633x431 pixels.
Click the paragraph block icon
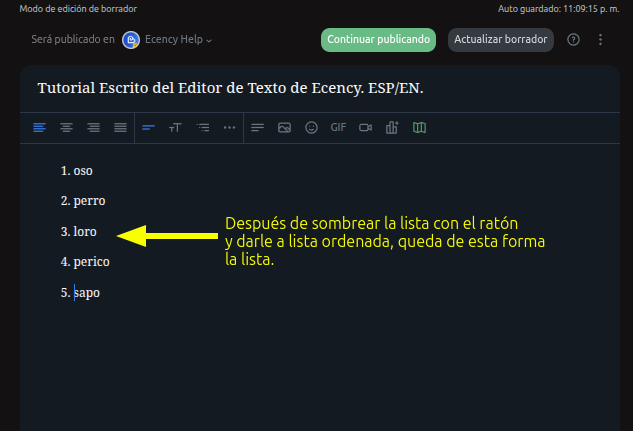click(x=257, y=128)
